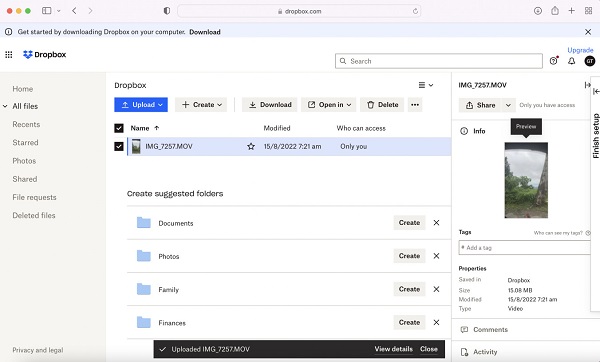600x362 pixels.
Task: Click the Dropbox logo
Action: pos(44,55)
